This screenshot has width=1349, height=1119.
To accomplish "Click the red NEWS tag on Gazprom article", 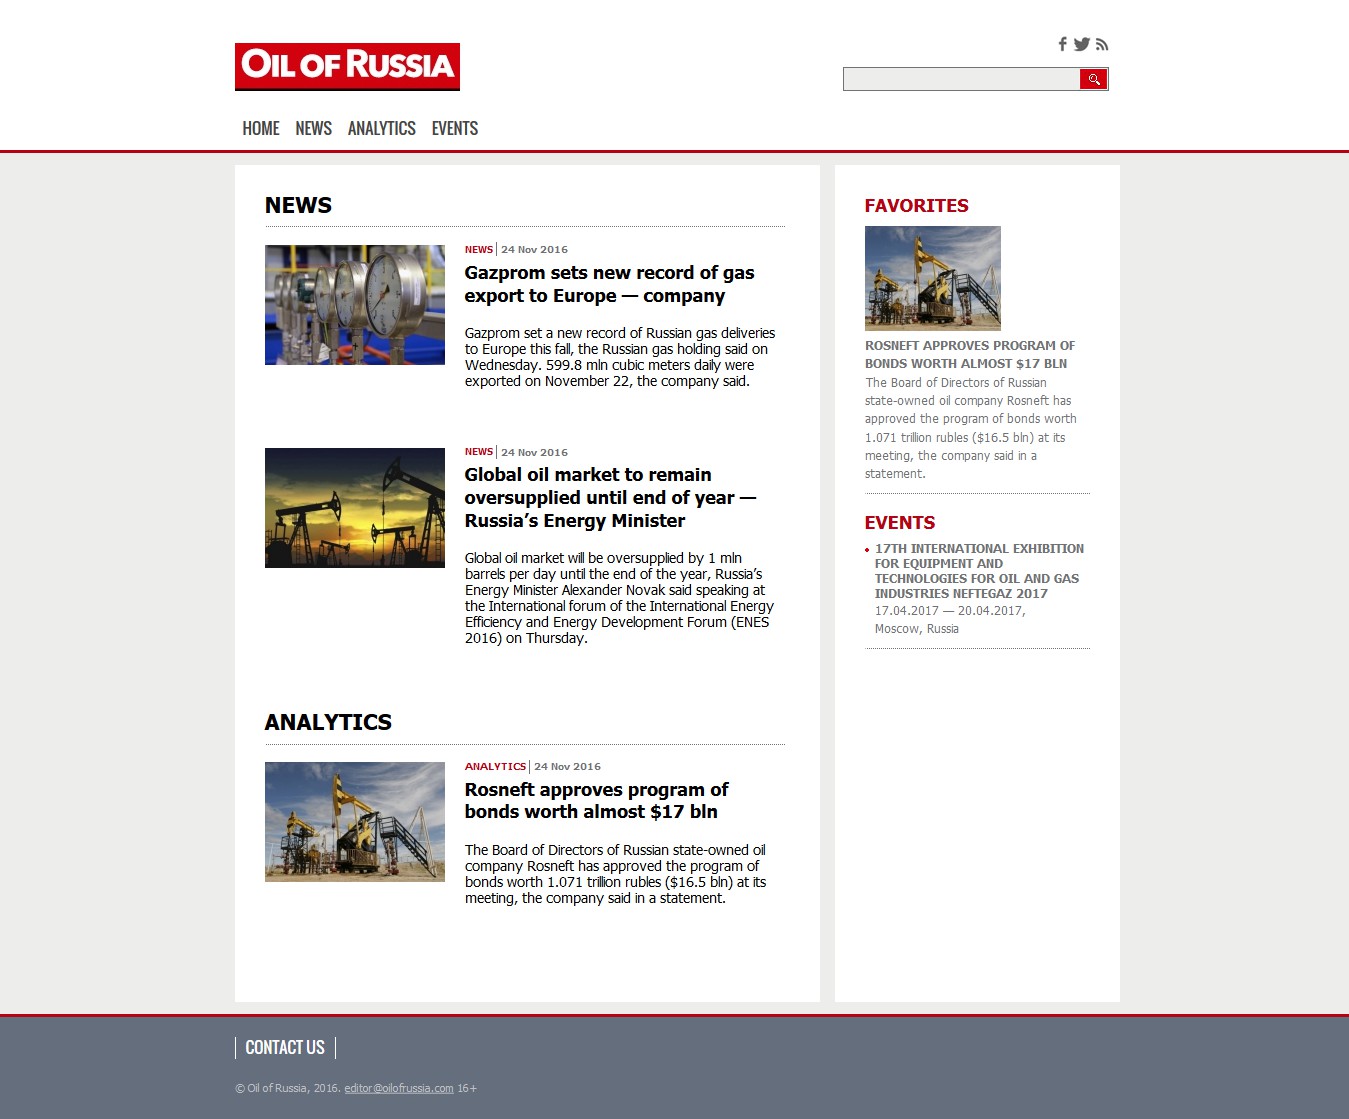I will pyautogui.click(x=479, y=250).
